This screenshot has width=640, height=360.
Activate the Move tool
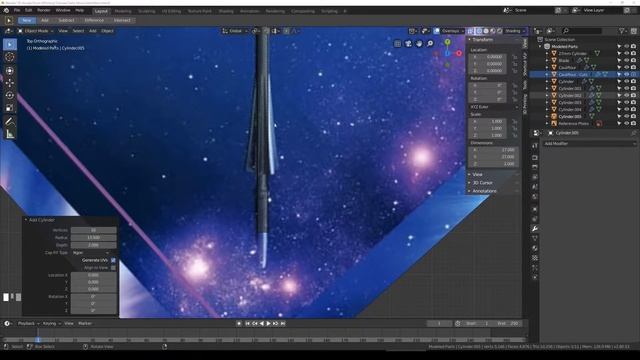(10, 82)
